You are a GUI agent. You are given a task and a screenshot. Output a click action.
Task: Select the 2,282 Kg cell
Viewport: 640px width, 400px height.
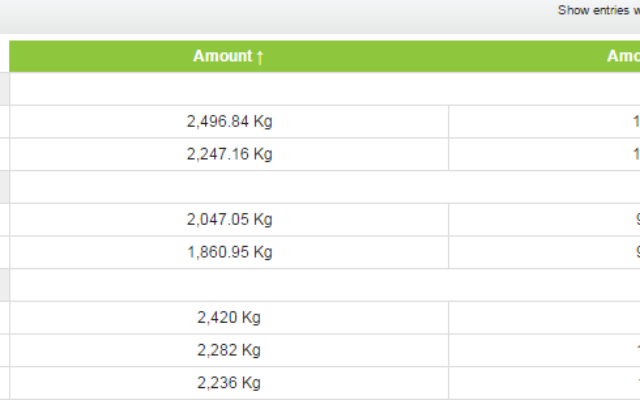229,350
